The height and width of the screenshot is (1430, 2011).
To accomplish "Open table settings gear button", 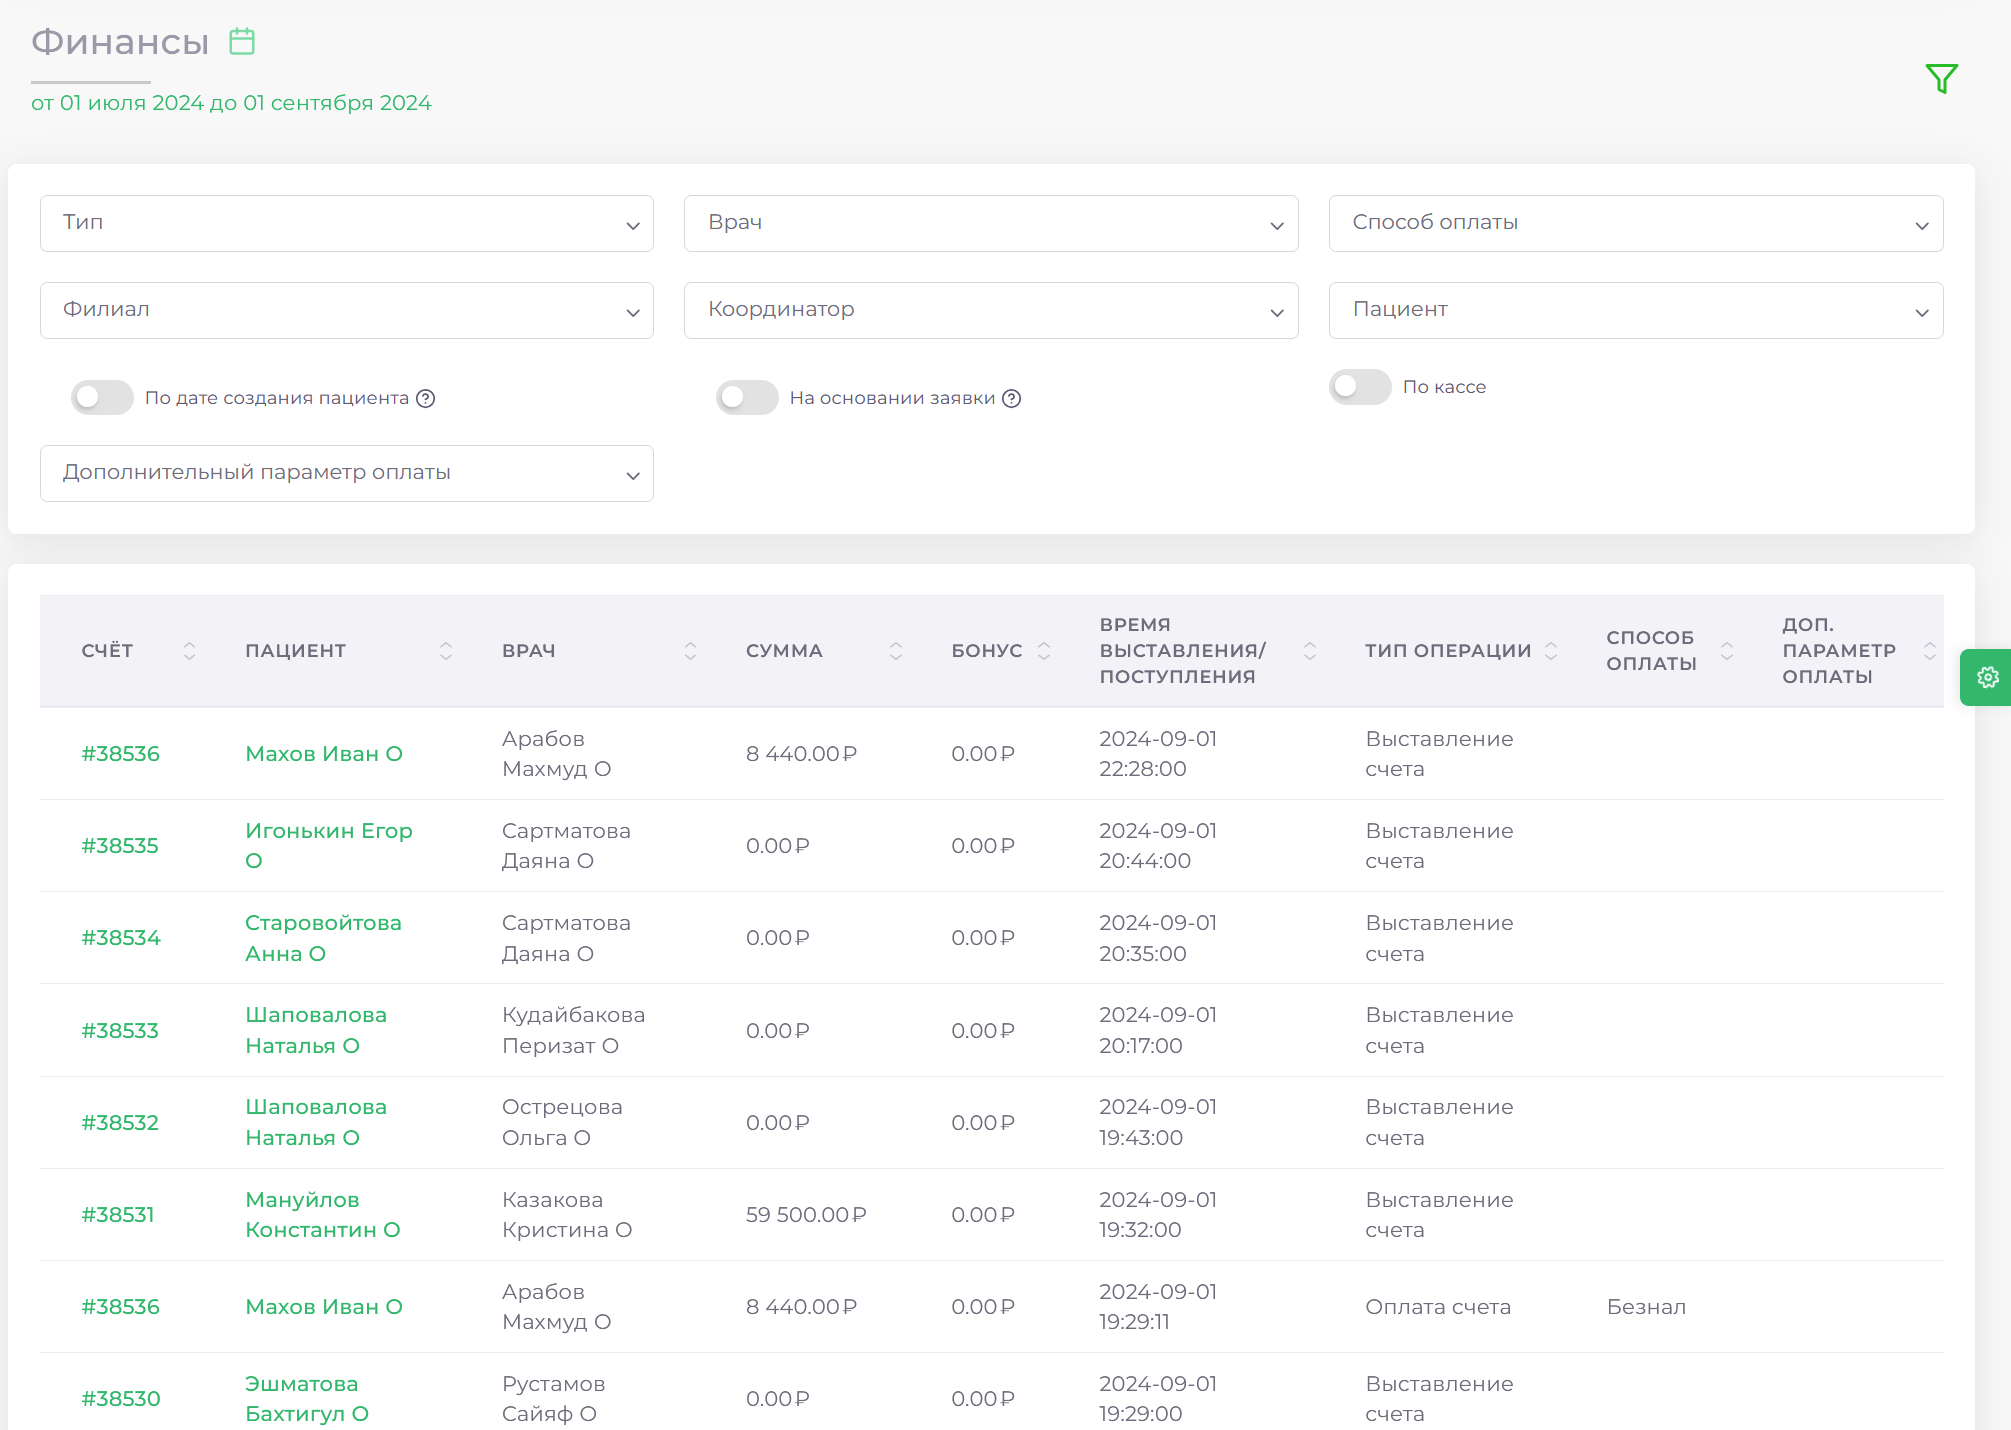I will (x=1987, y=677).
